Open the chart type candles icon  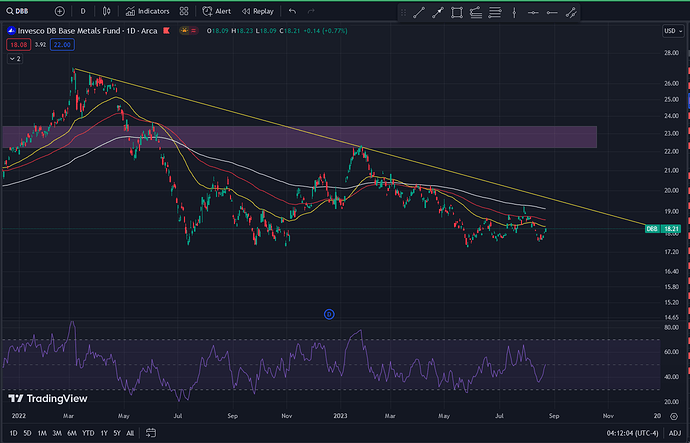108,12
